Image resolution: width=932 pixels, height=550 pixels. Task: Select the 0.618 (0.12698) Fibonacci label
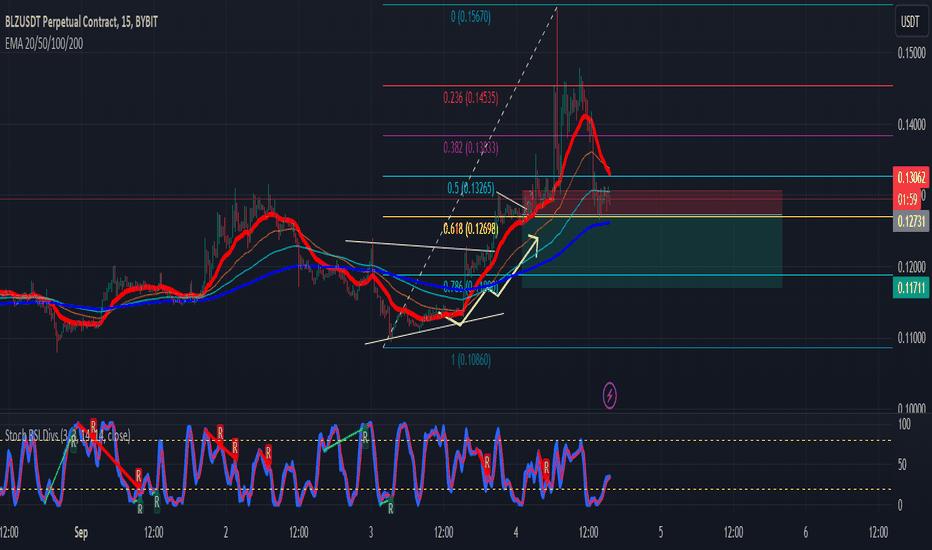click(470, 228)
